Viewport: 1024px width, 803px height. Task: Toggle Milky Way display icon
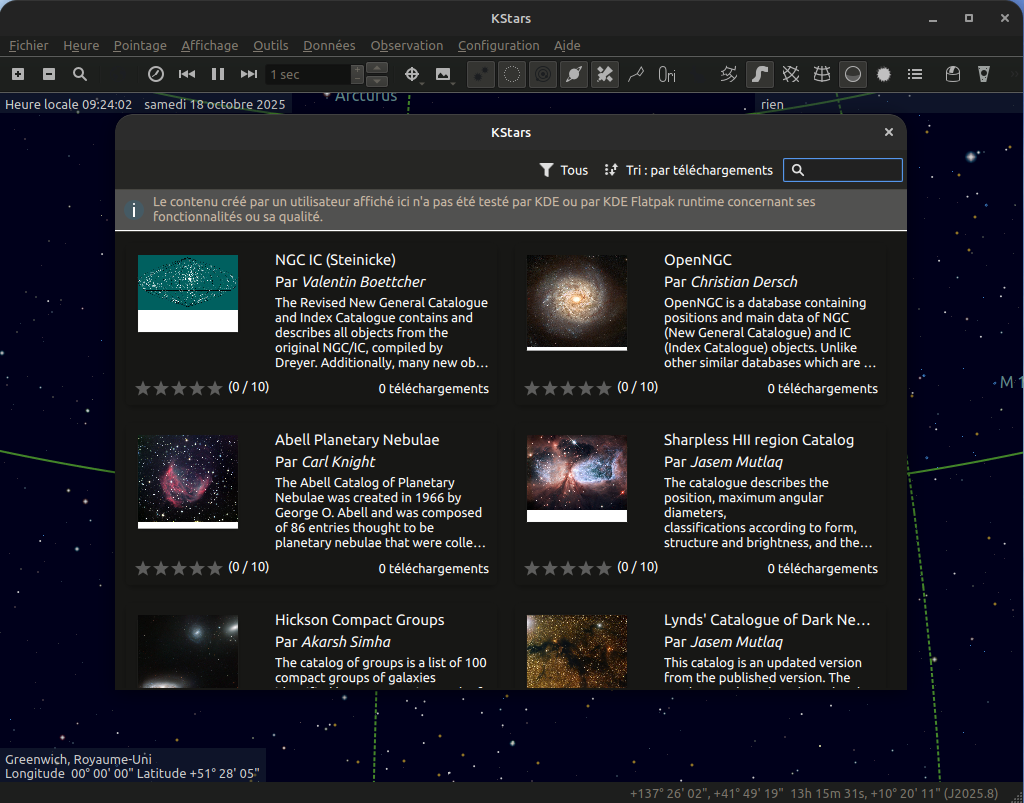coord(760,74)
